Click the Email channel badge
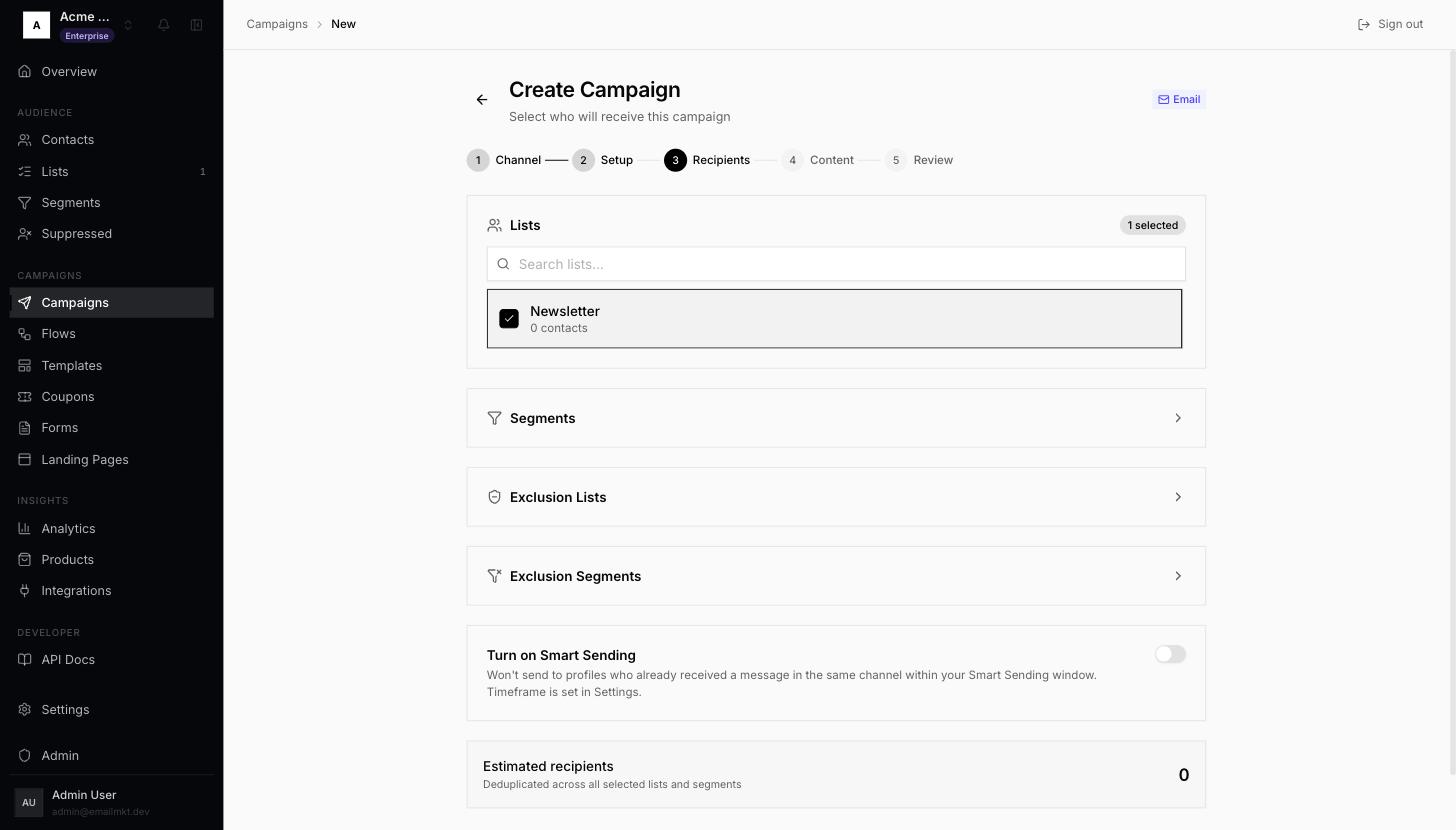 (1179, 99)
